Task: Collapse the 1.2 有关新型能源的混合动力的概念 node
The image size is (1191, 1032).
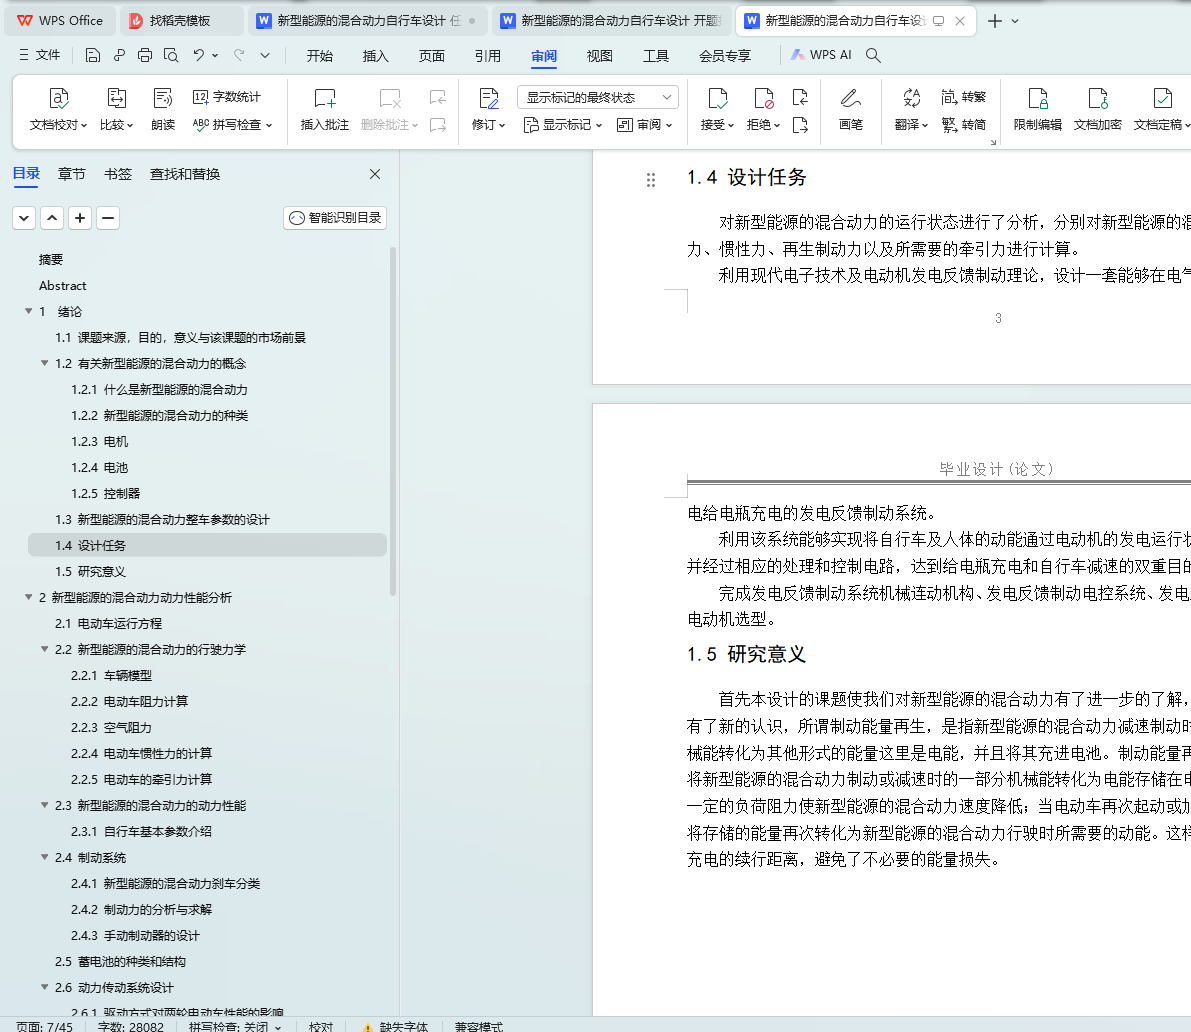Action: pos(45,364)
